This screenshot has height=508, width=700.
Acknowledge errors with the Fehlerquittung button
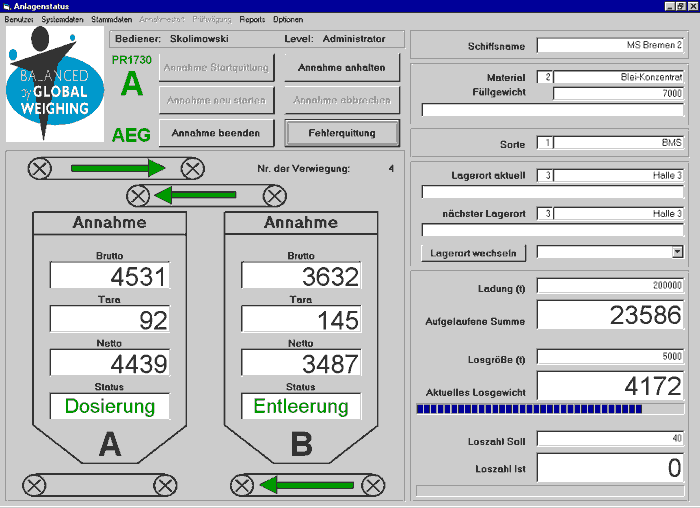342,132
